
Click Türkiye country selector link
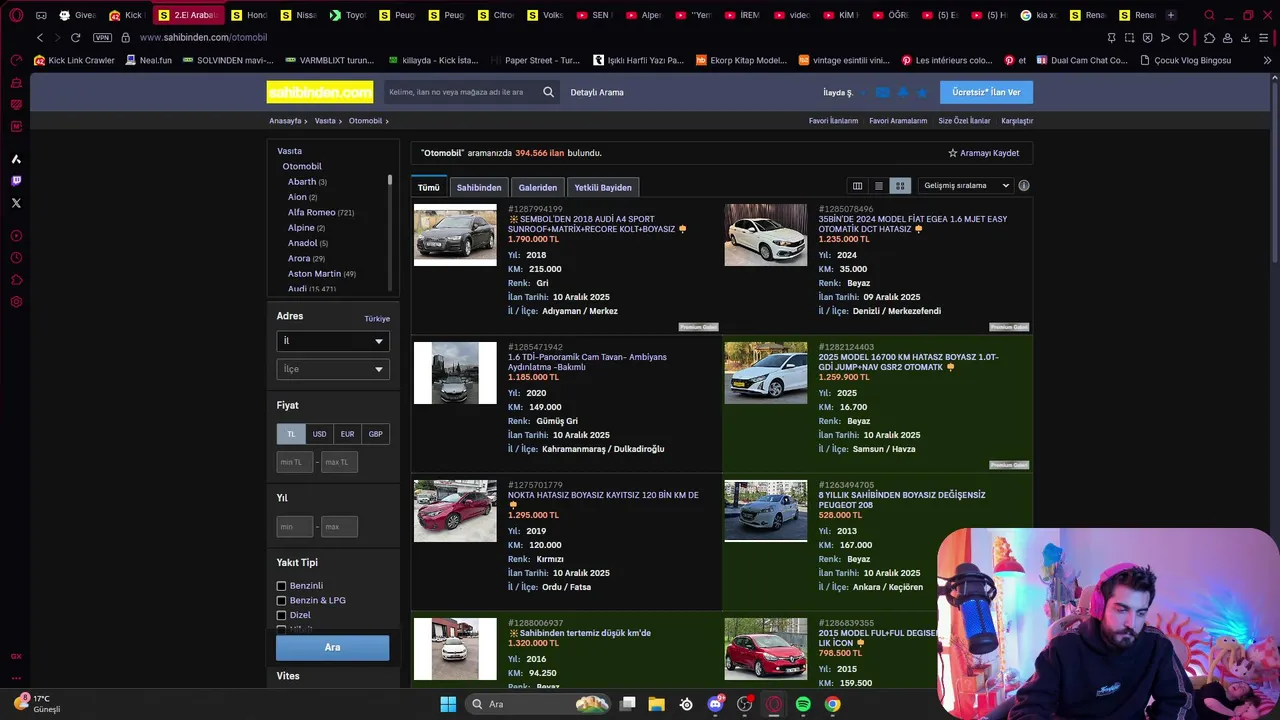click(377, 319)
